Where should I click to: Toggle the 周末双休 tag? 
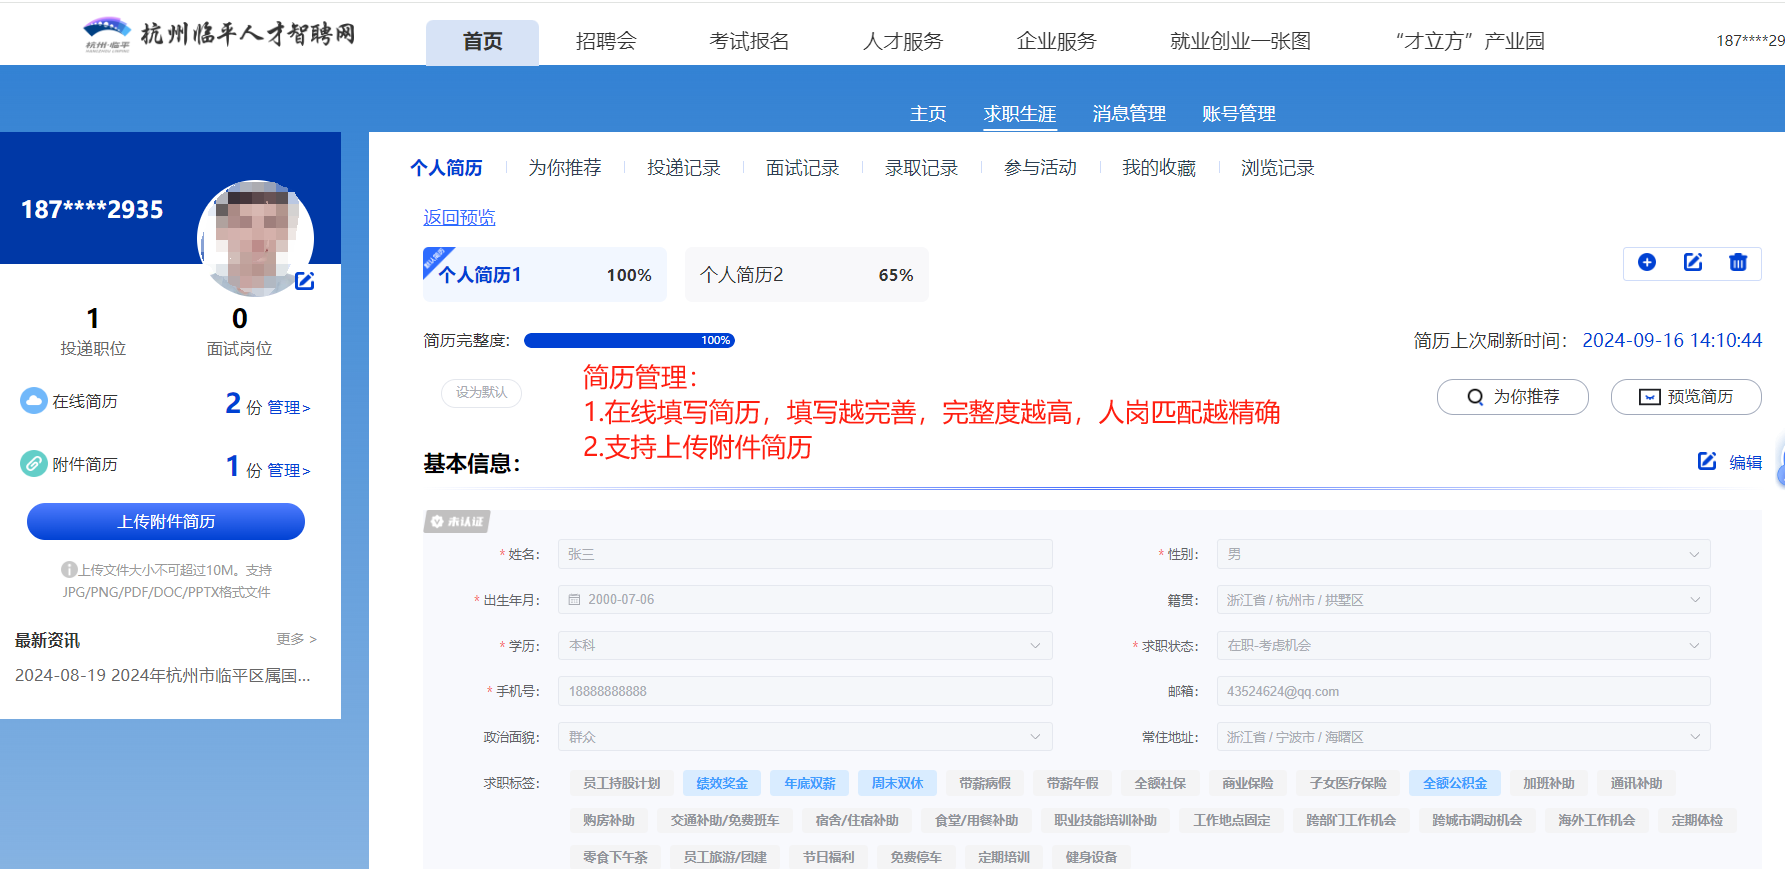point(897,783)
